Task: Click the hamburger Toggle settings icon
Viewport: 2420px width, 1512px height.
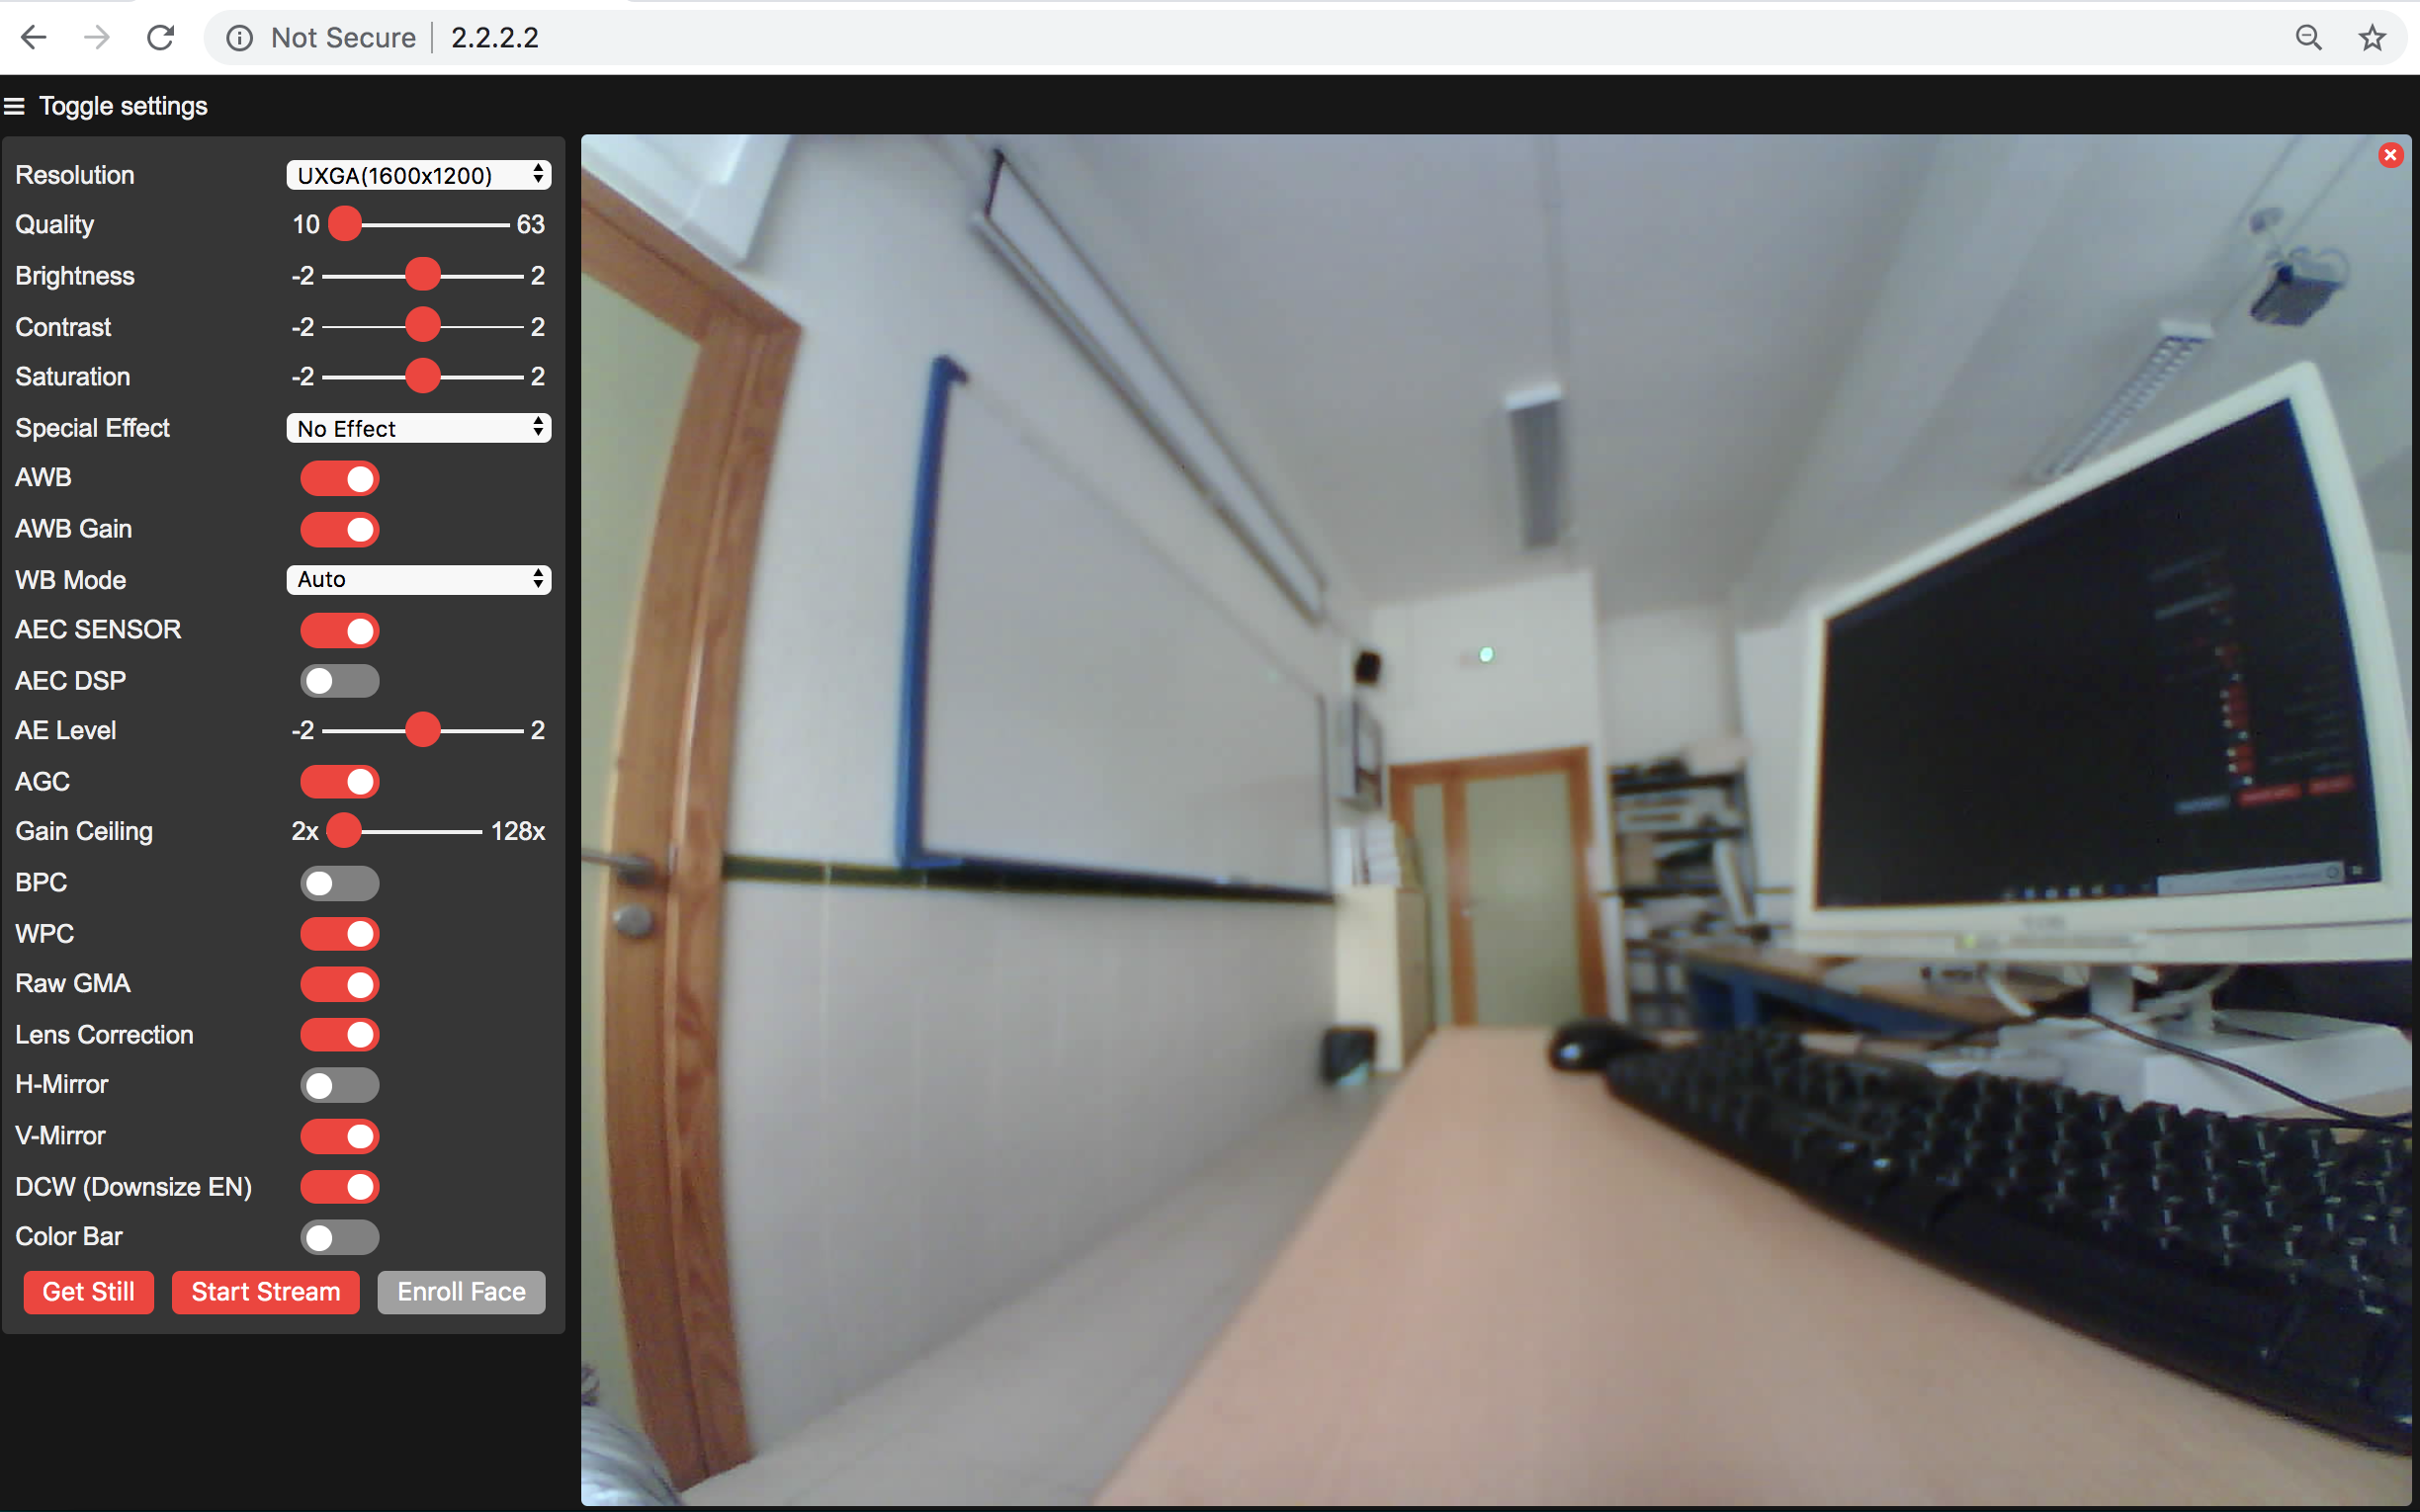Action: pos(14,106)
